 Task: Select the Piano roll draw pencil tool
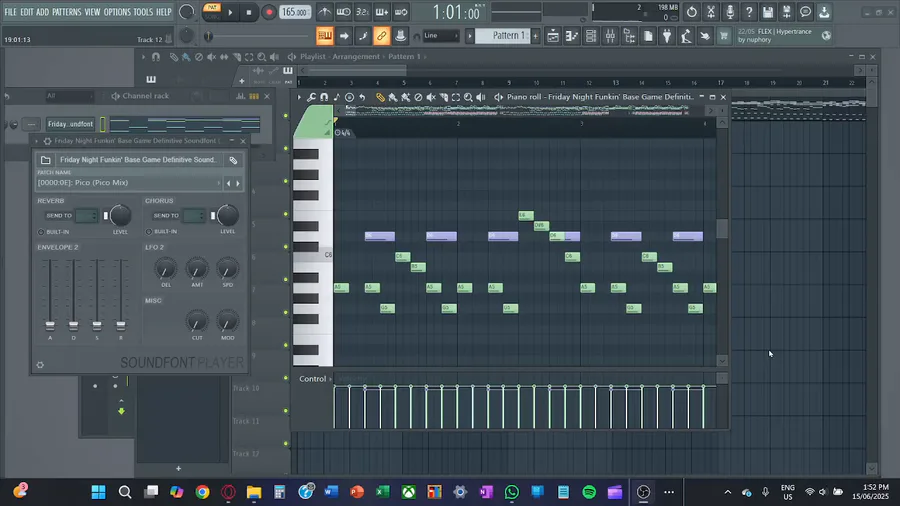tap(380, 98)
